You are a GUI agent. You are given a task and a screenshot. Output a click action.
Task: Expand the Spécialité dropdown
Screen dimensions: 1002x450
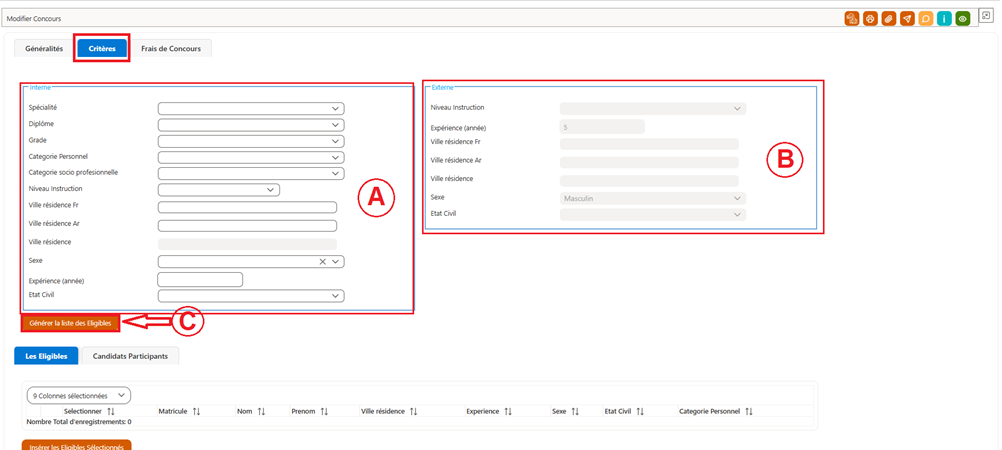pyautogui.click(x=251, y=109)
